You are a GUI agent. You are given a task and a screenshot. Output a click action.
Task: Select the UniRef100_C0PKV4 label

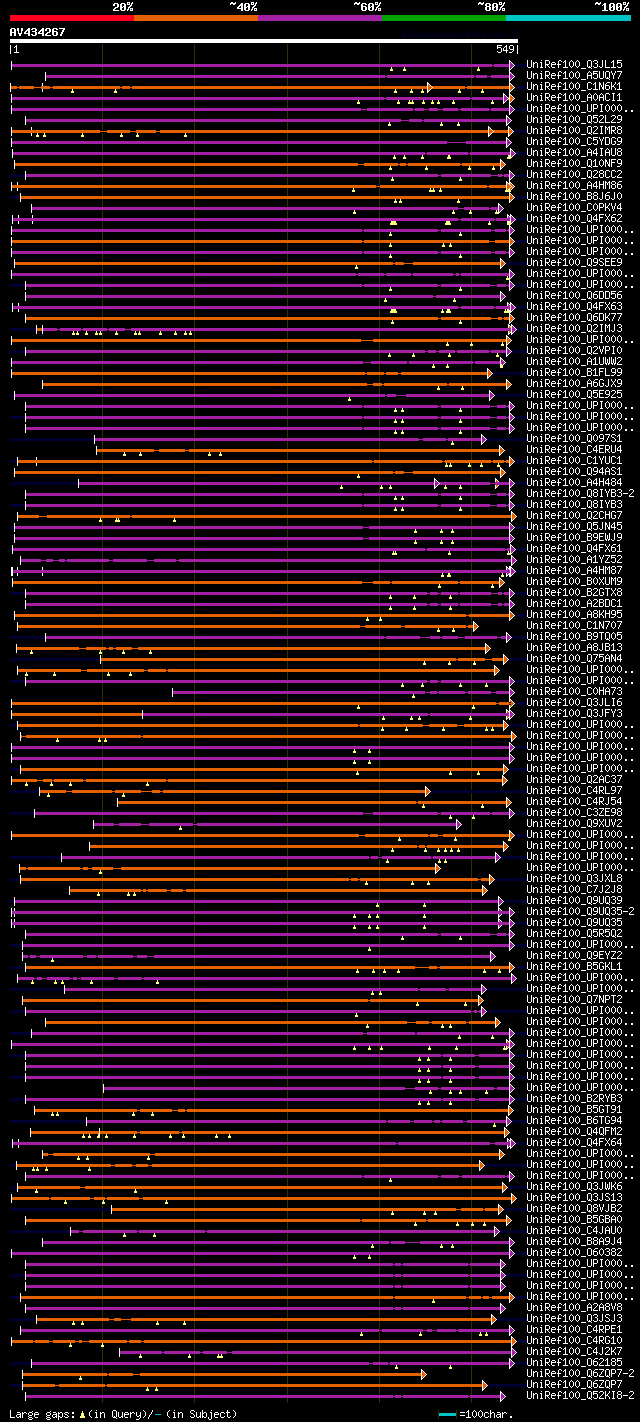(x=574, y=207)
